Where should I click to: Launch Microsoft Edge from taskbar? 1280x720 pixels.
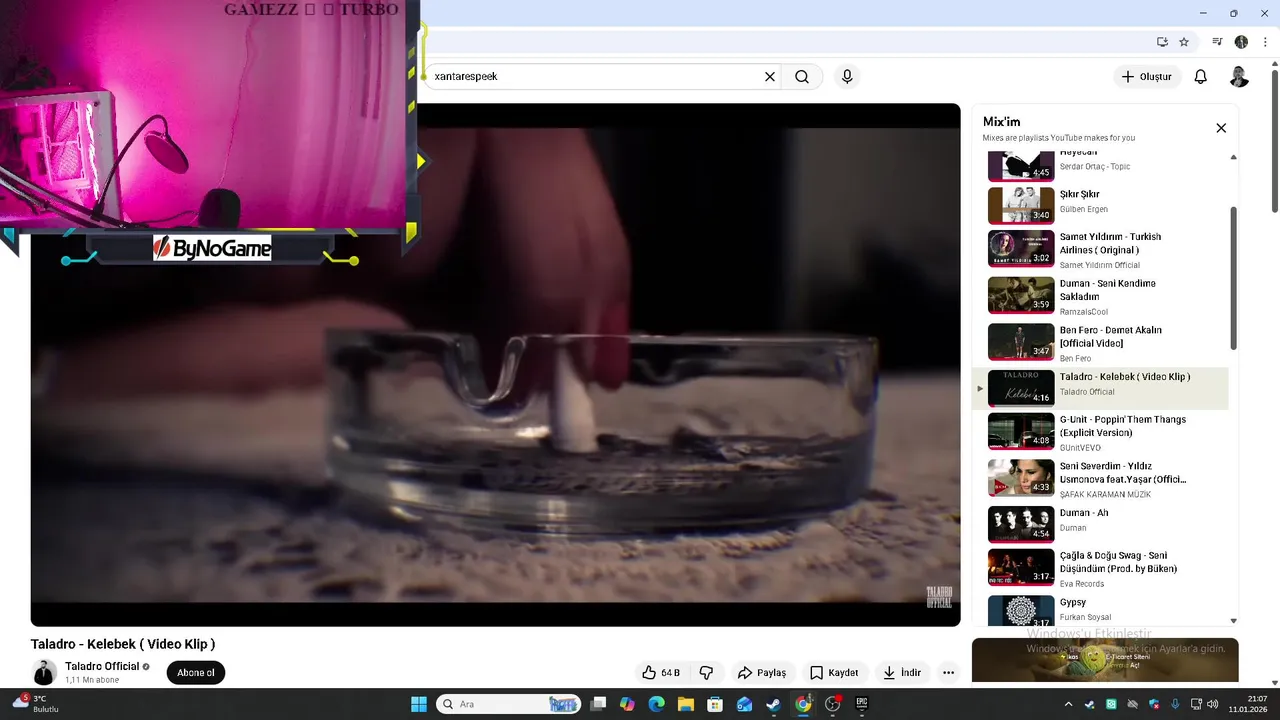656,704
